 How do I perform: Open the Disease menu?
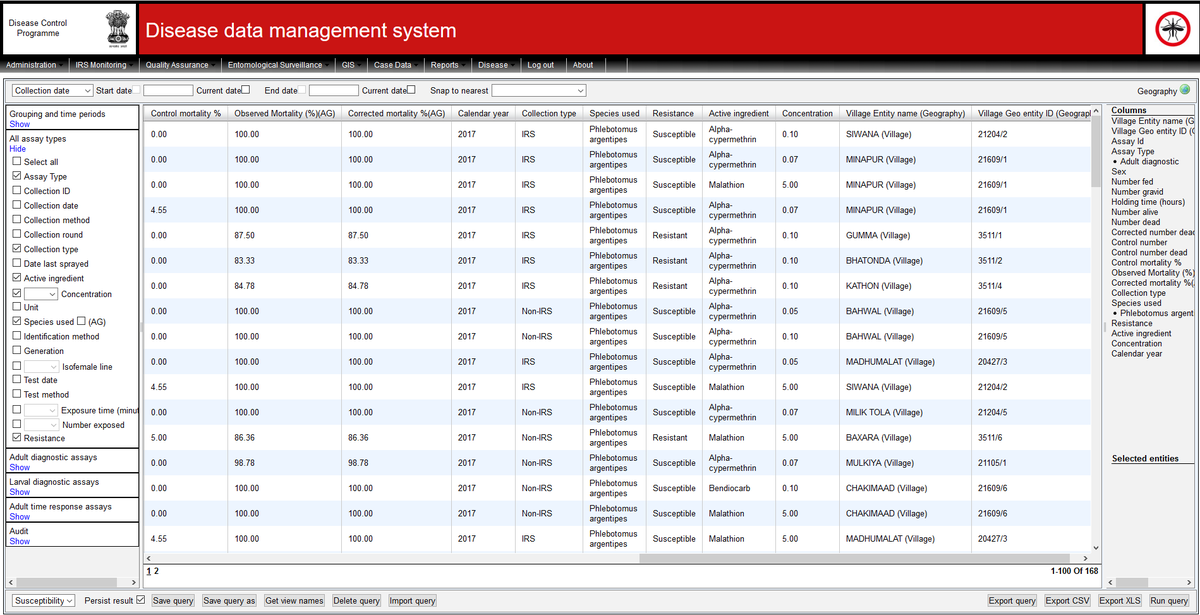(x=496, y=65)
